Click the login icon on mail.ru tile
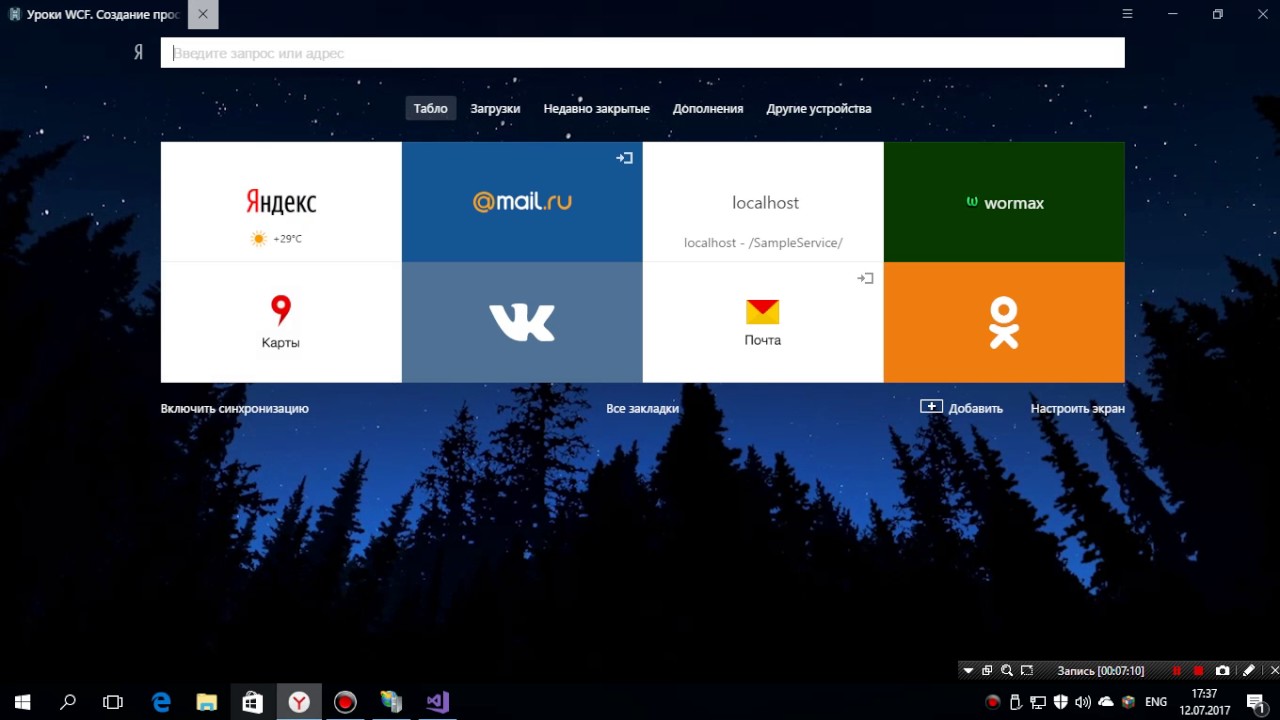The width and height of the screenshot is (1280, 720). [625, 158]
